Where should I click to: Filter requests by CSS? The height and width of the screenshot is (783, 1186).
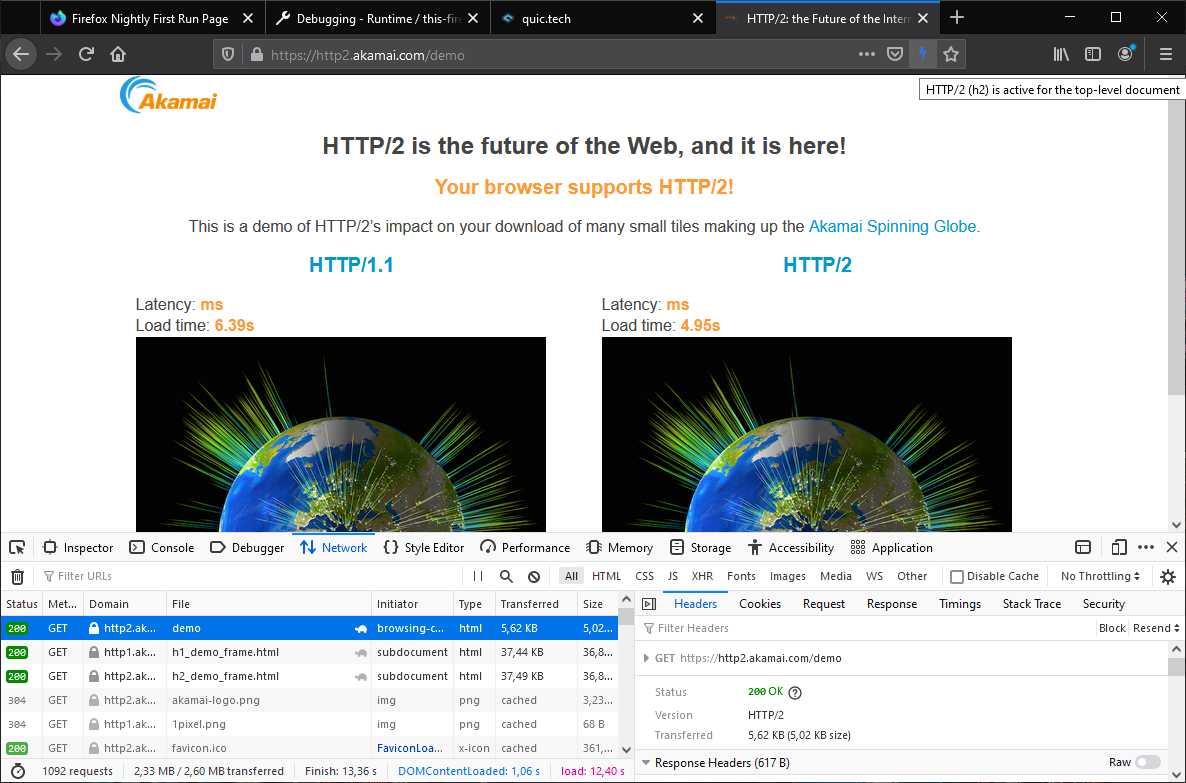644,576
